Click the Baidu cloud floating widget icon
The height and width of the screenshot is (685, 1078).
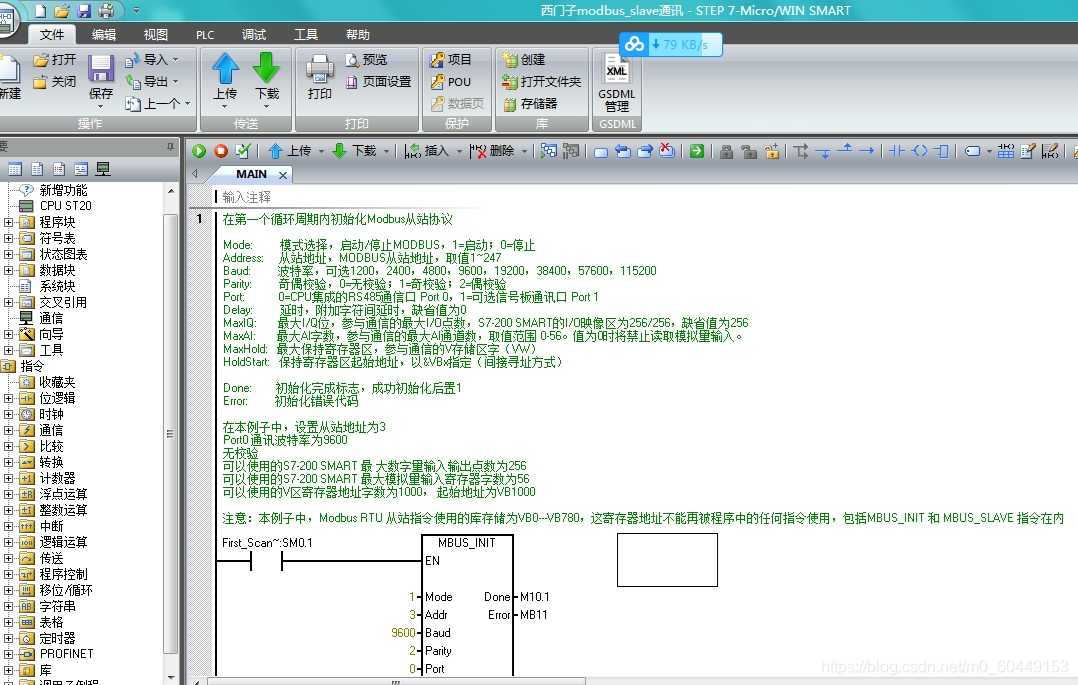point(634,45)
